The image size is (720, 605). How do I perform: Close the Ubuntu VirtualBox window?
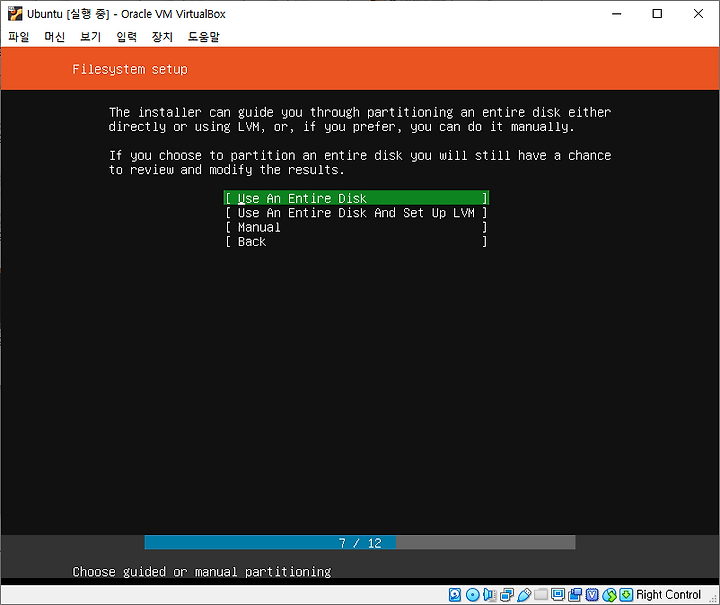[x=698, y=14]
